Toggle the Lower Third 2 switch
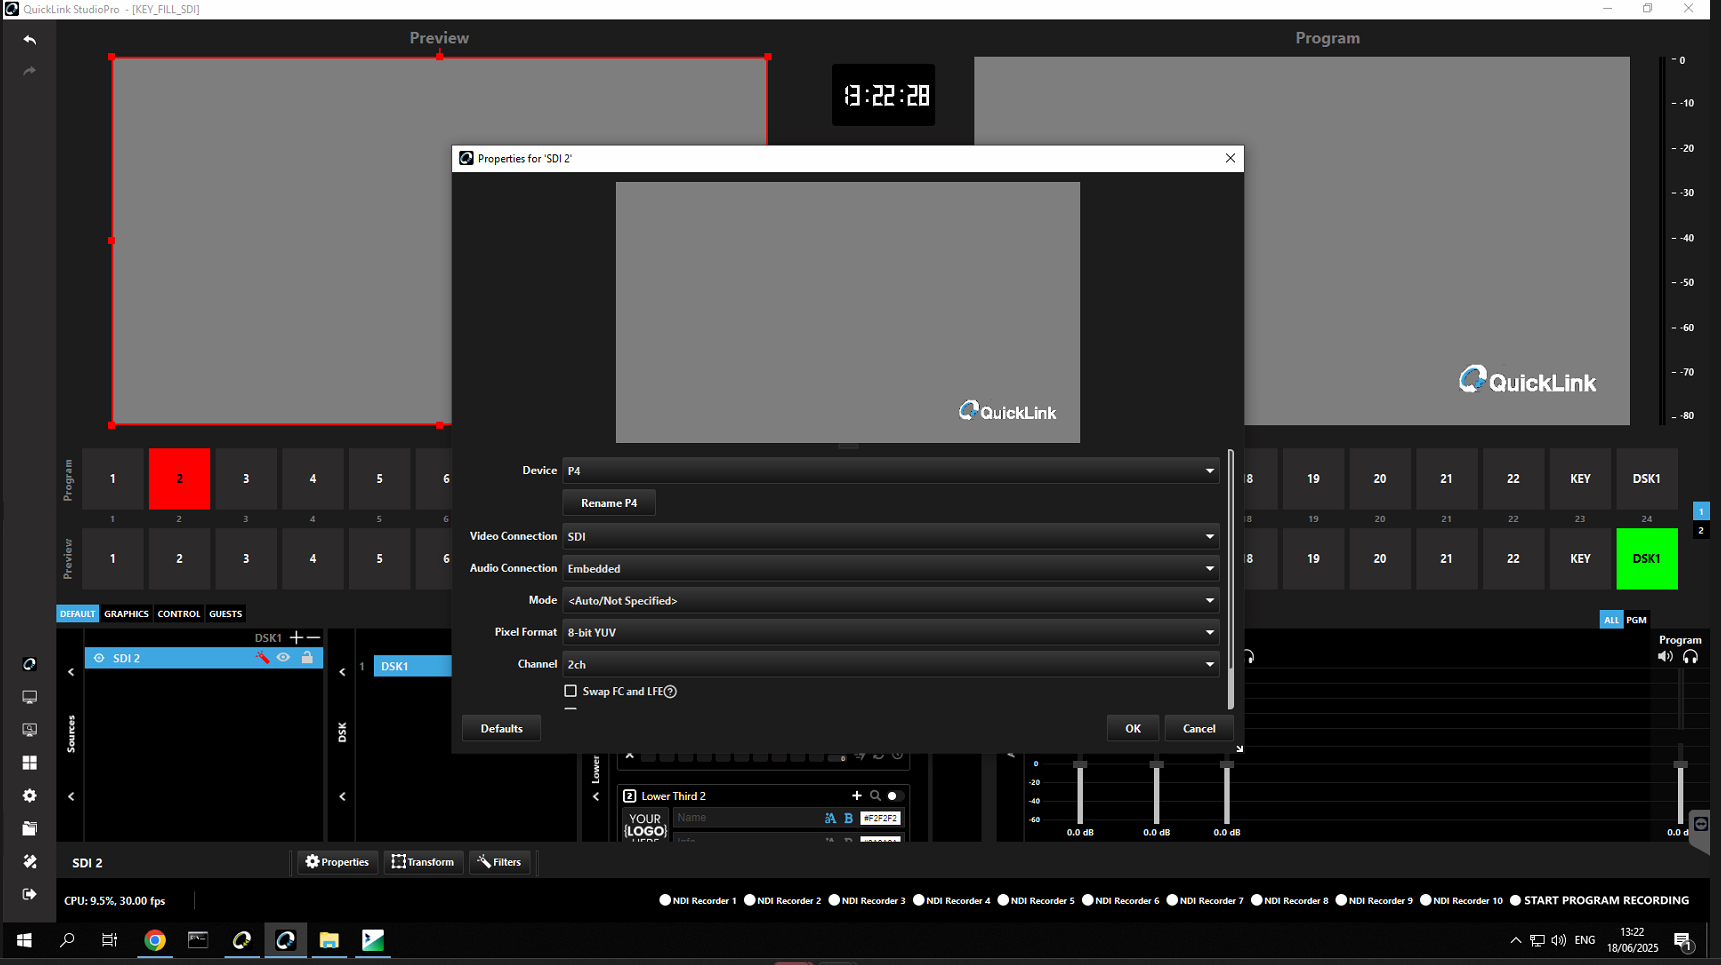Screen dimensions: 1721x965 [x=895, y=796]
